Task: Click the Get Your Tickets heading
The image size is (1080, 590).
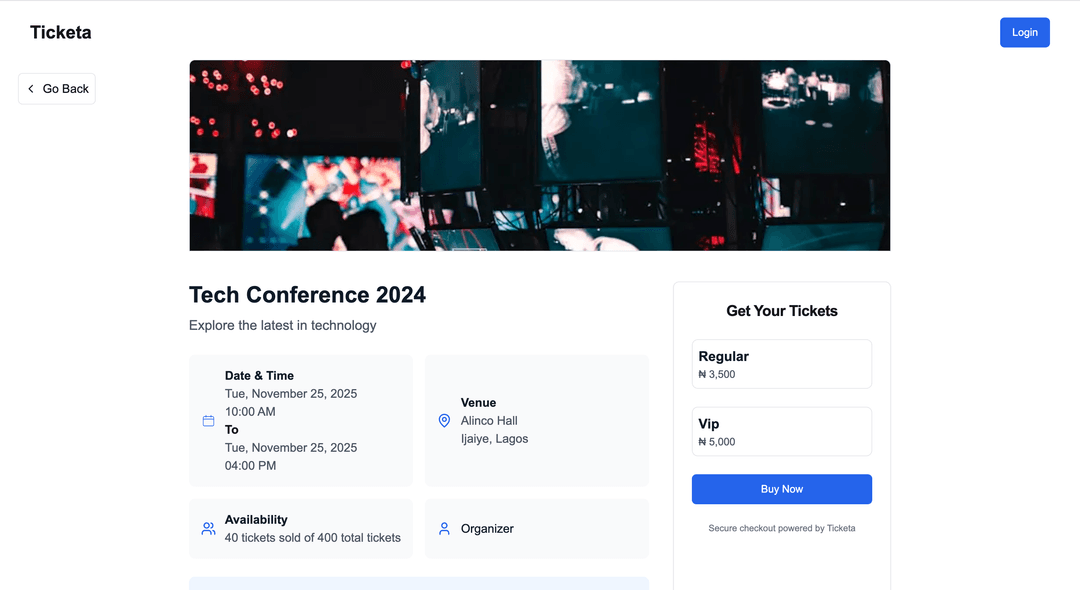Action: click(x=781, y=310)
